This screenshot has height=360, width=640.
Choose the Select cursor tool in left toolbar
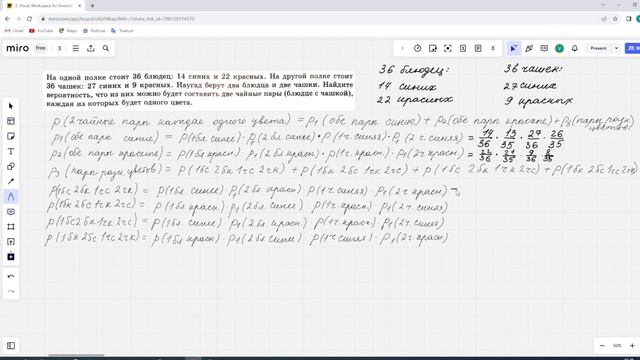point(11,106)
